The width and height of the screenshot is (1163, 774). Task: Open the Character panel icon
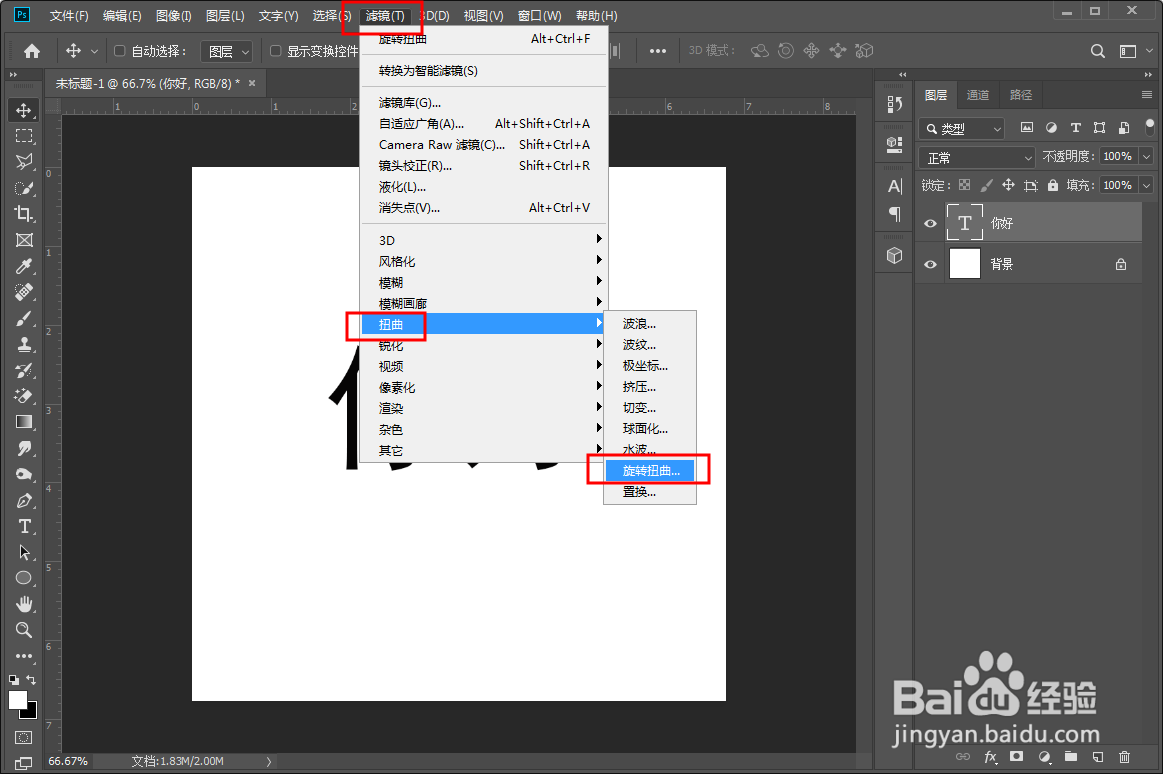(x=895, y=186)
